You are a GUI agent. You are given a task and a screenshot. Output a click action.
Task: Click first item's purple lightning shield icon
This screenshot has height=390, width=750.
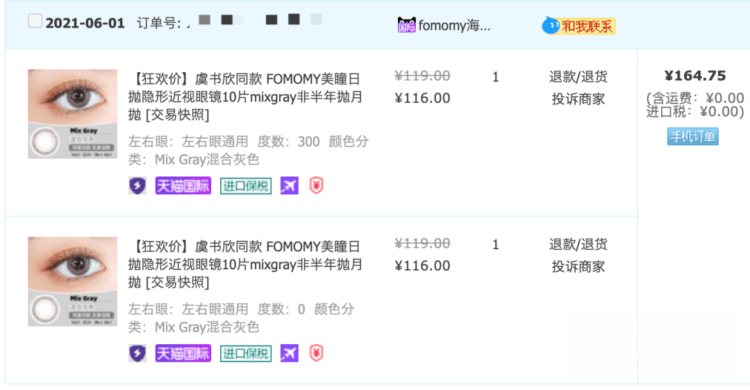[137, 186]
